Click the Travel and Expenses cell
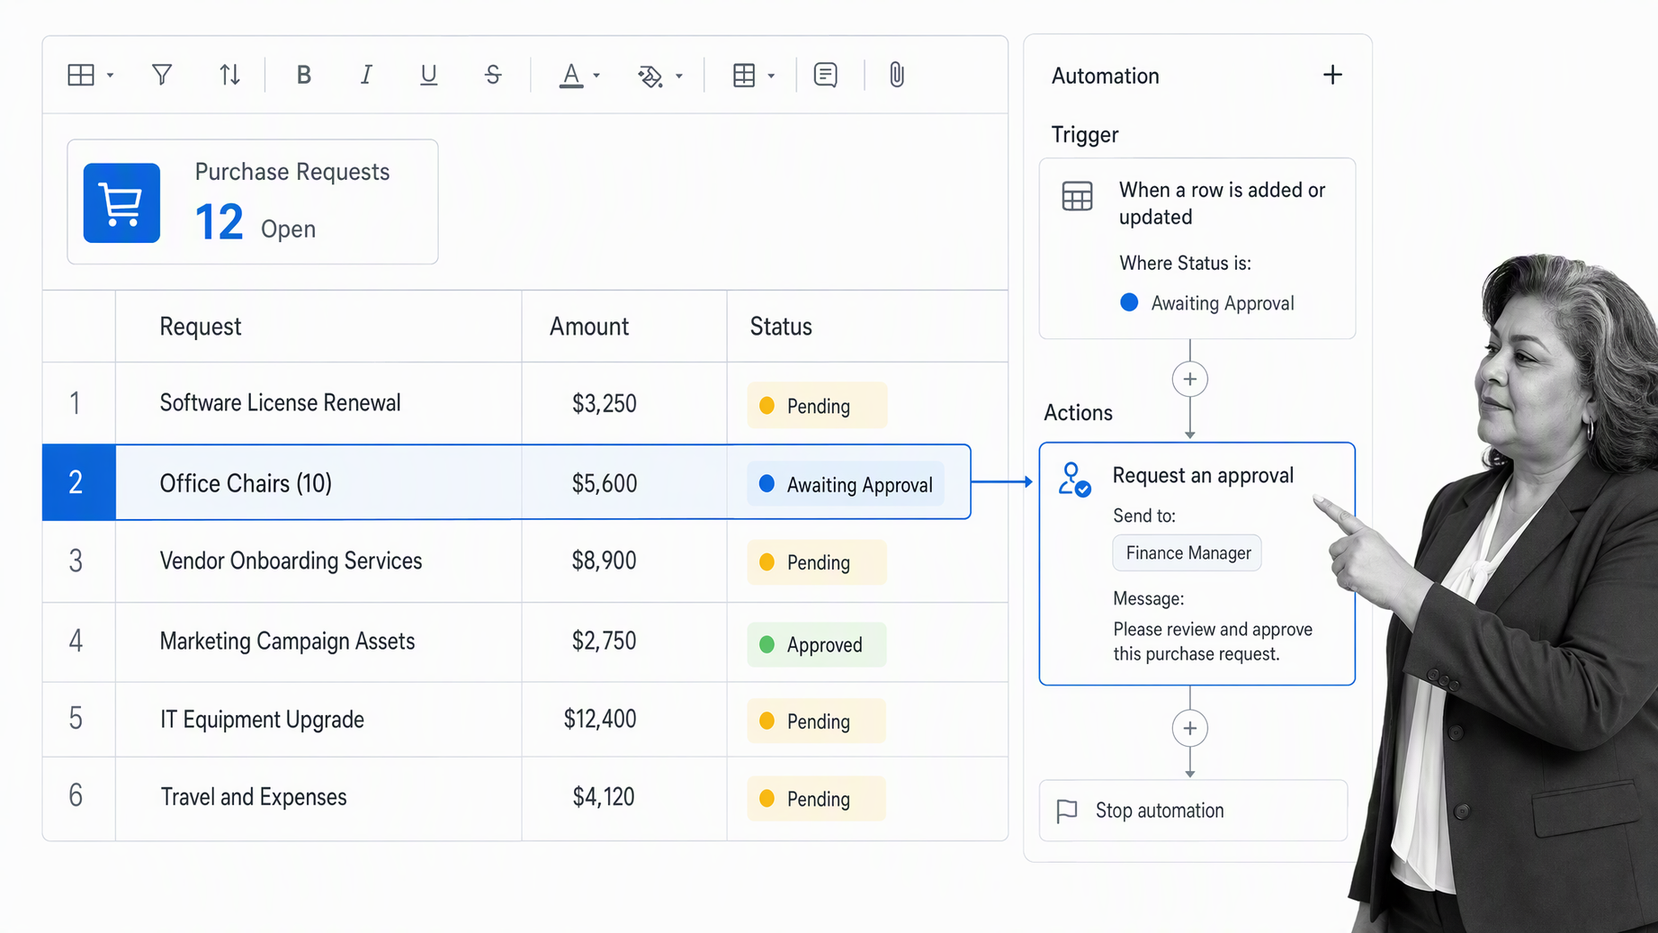Screen dimensions: 1658x933 pyautogui.click(x=318, y=797)
